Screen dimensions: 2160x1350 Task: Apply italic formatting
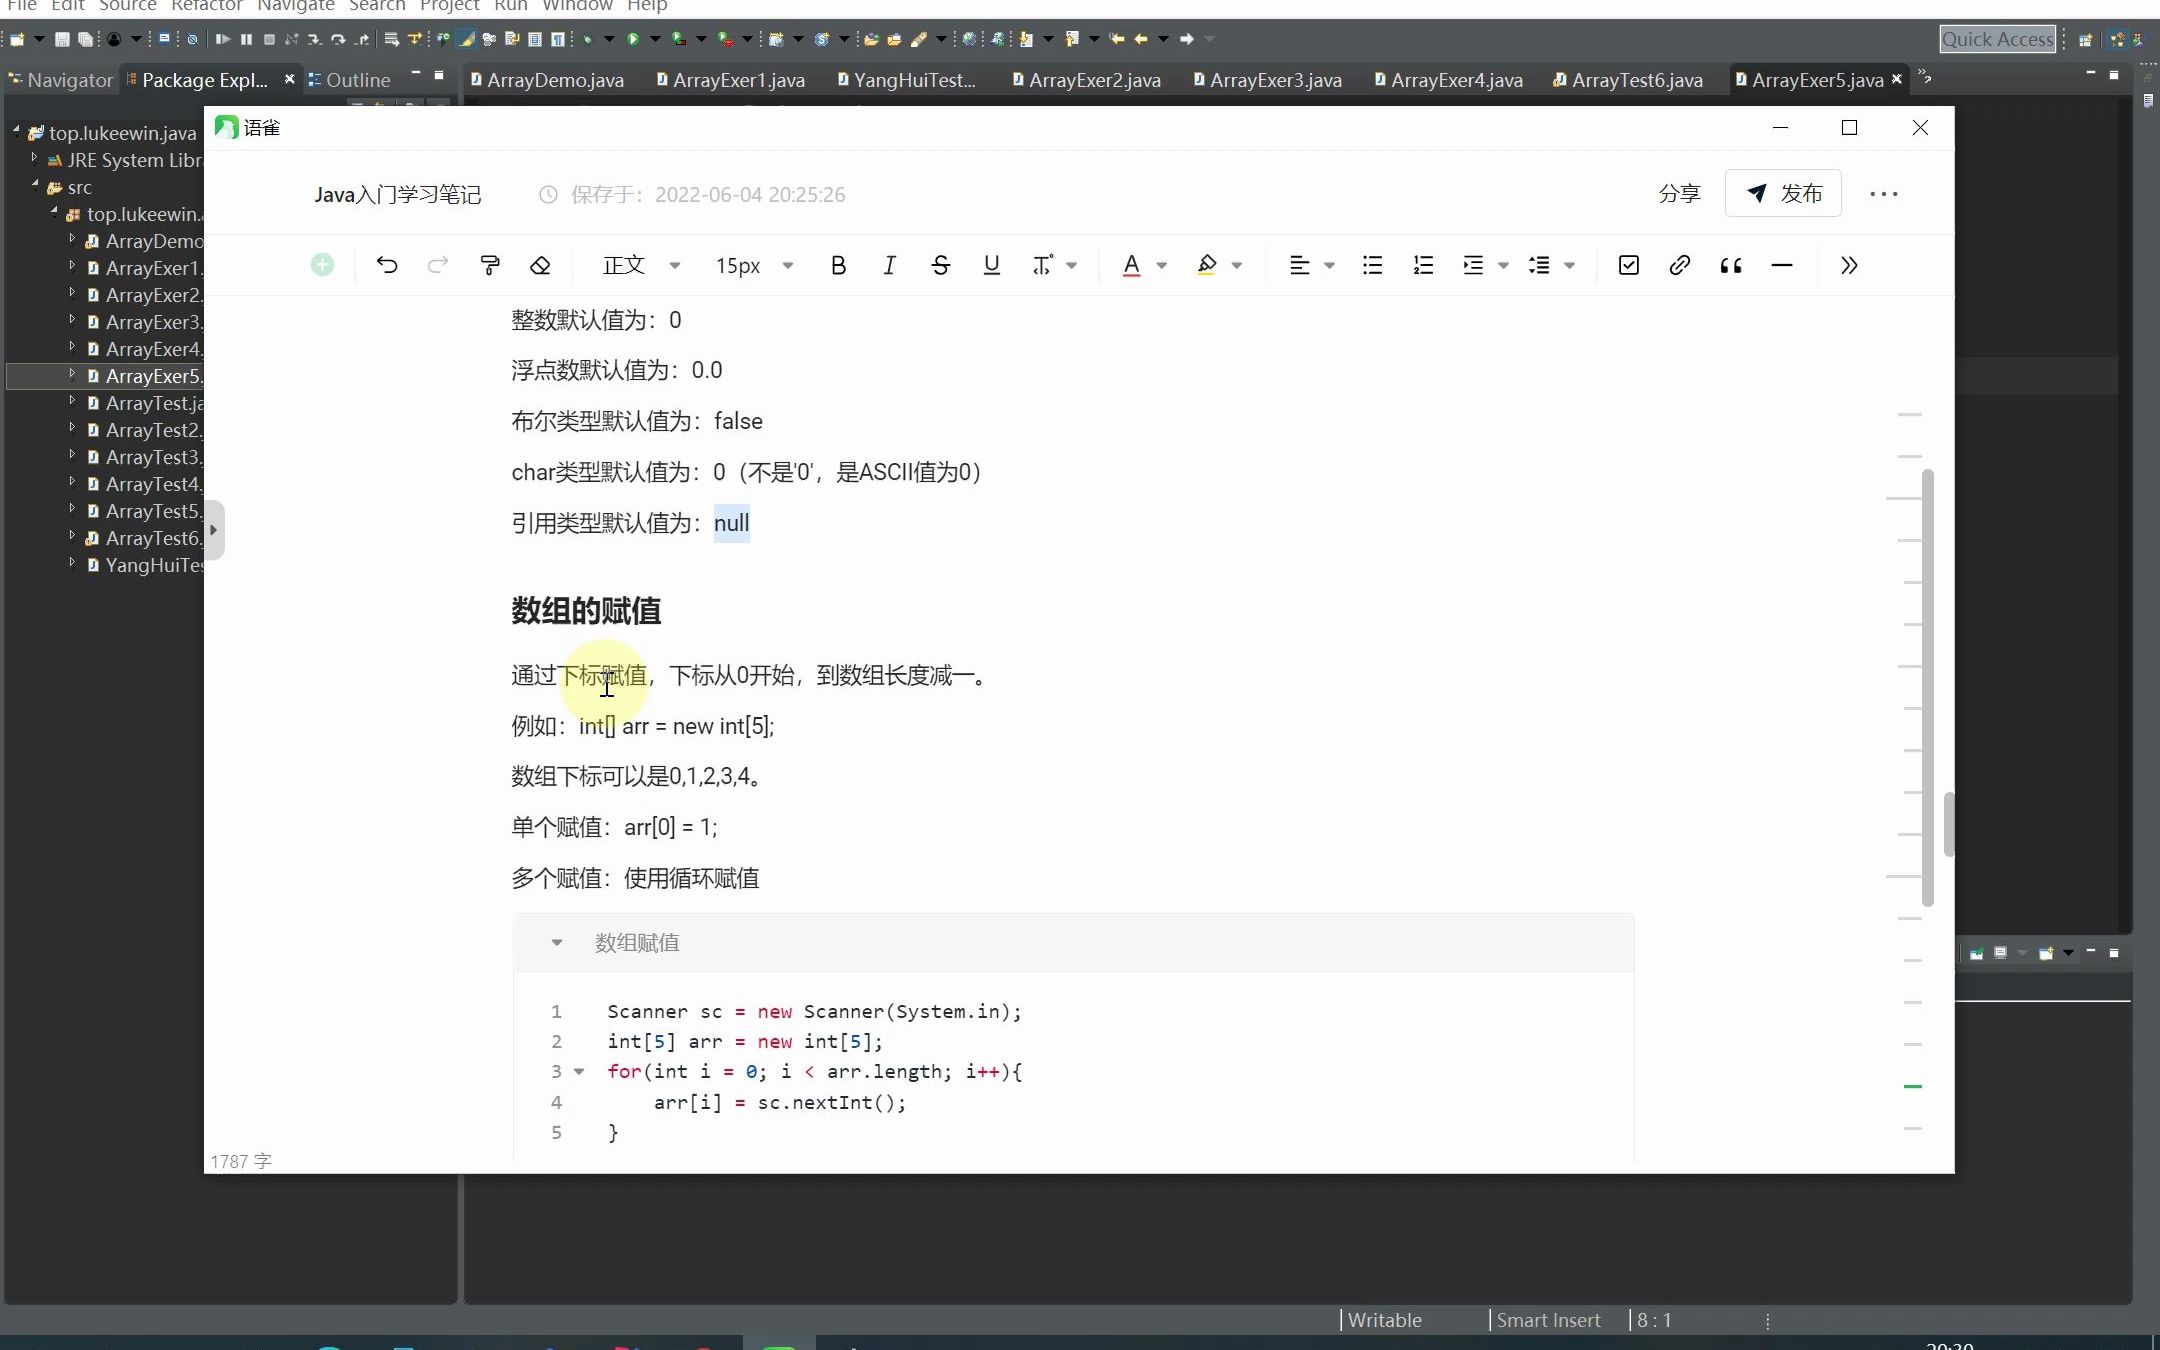pyautogui.click(x=889, y=265)
